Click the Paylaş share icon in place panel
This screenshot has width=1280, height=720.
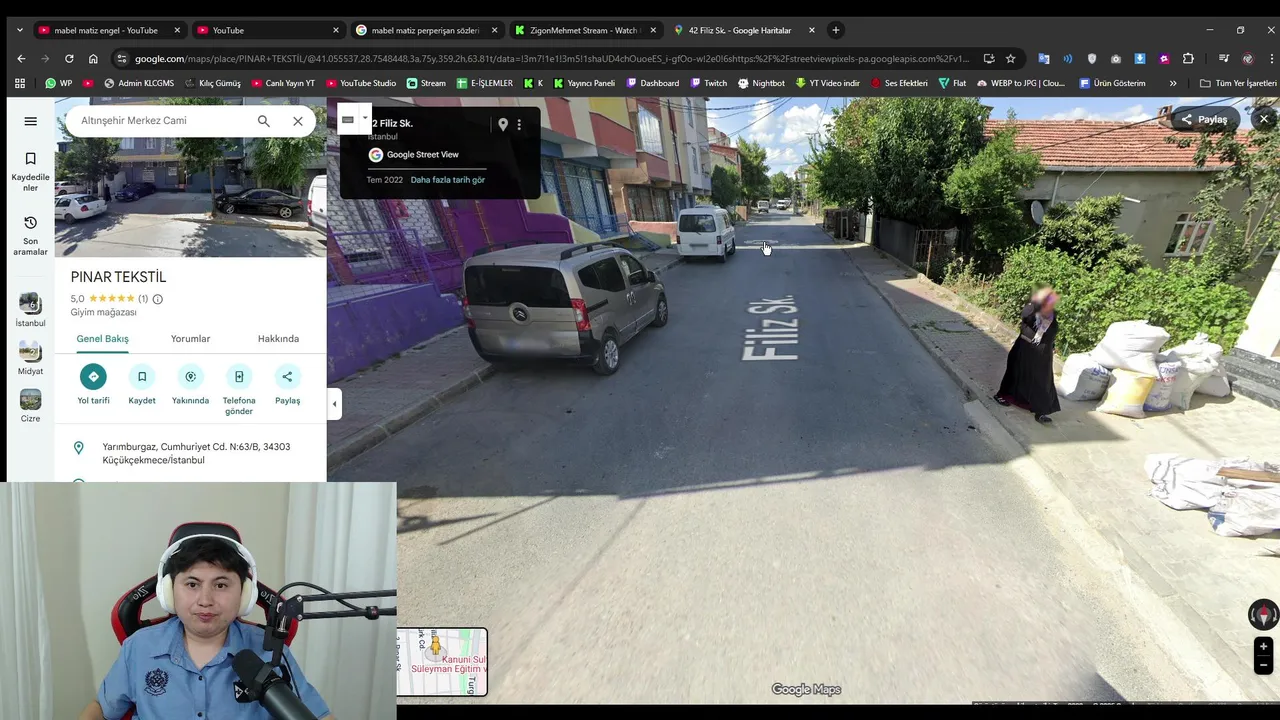coord(287,376)
